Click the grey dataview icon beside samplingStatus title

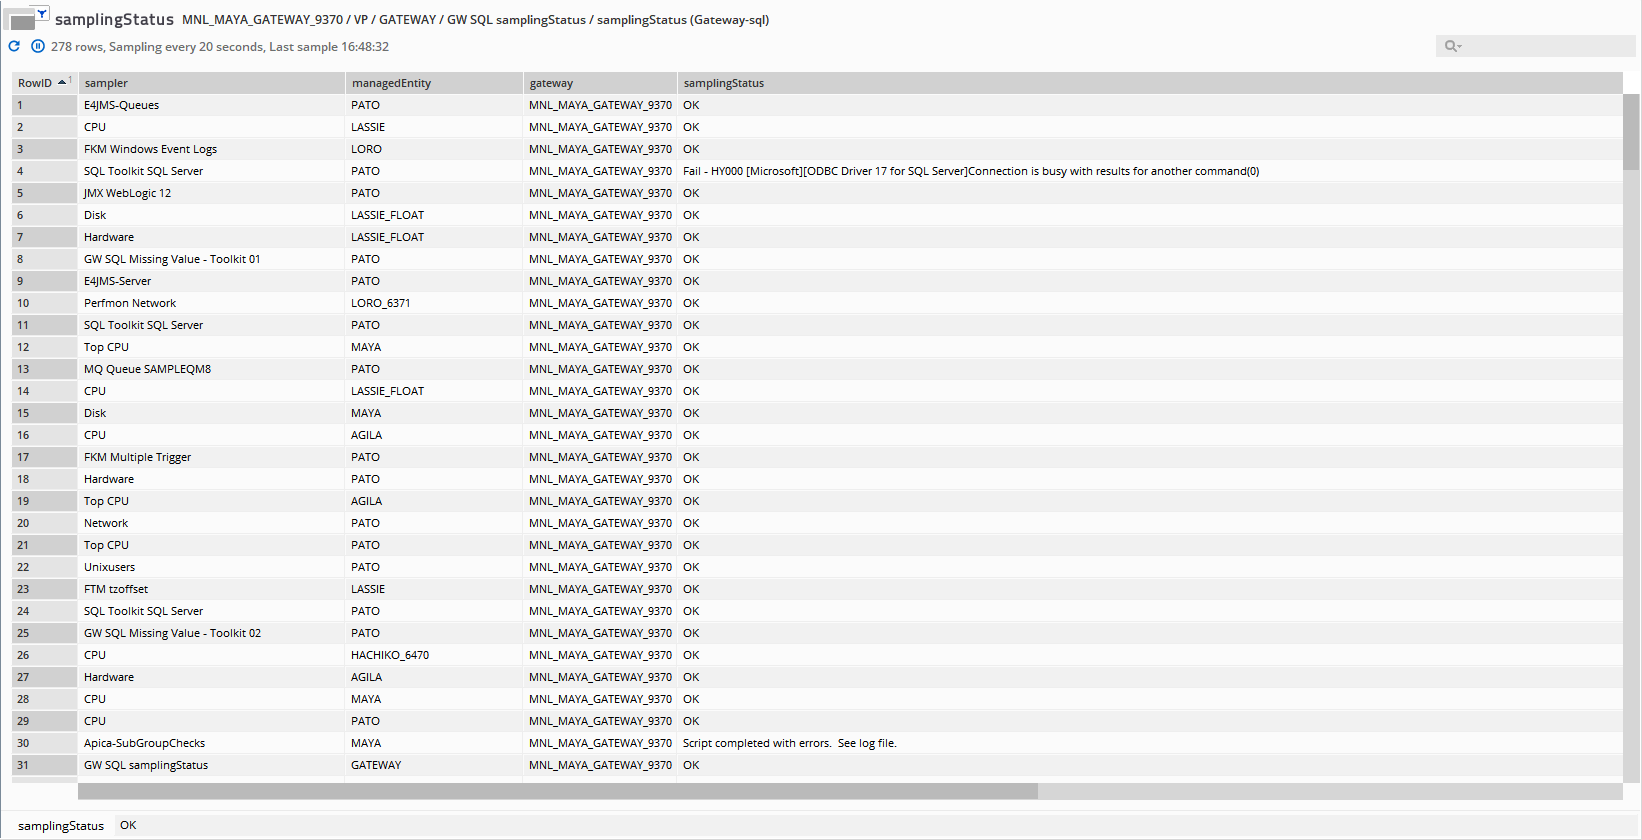[x=22, y=22]
